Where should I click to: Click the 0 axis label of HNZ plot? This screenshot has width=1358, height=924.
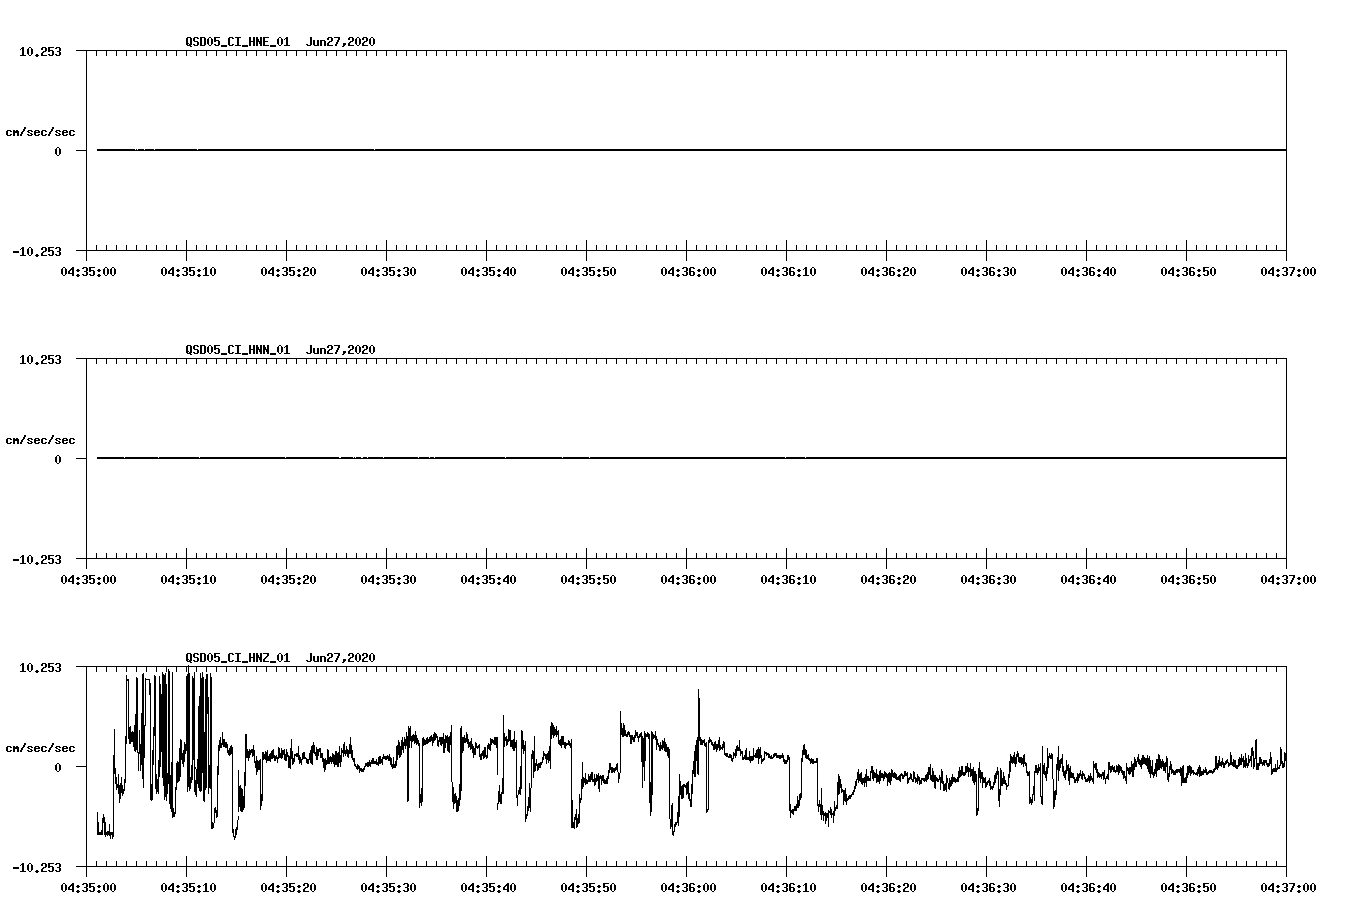point(58,767)
